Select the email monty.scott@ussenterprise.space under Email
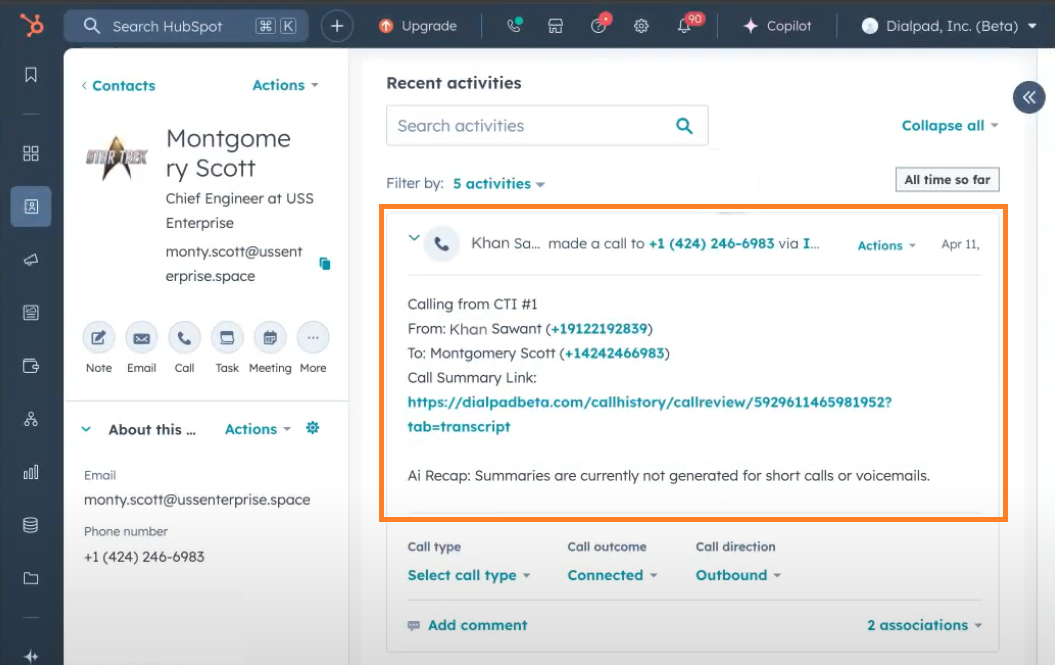1055x665 pixels. coord(197,500)
